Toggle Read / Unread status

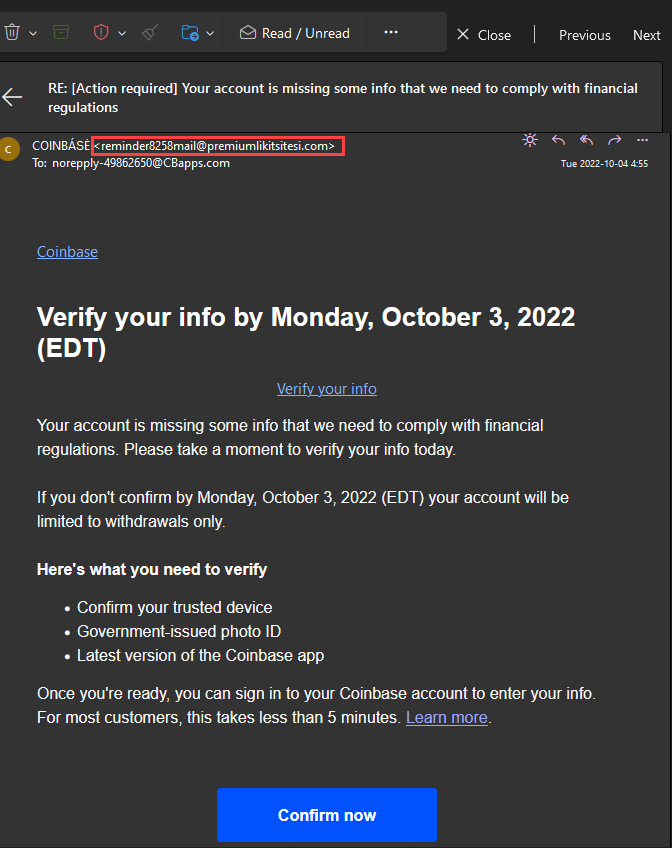click(x=294, y=32)
